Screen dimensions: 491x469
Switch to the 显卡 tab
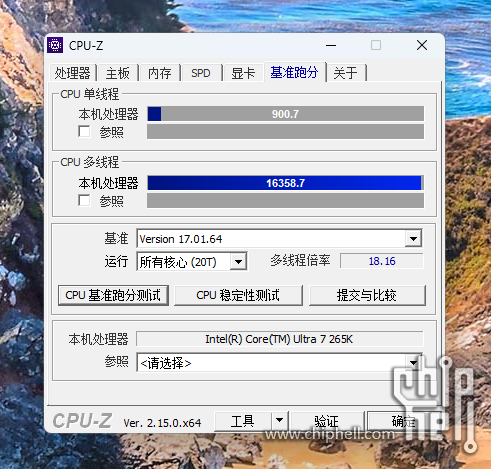(x=243, y=73)
